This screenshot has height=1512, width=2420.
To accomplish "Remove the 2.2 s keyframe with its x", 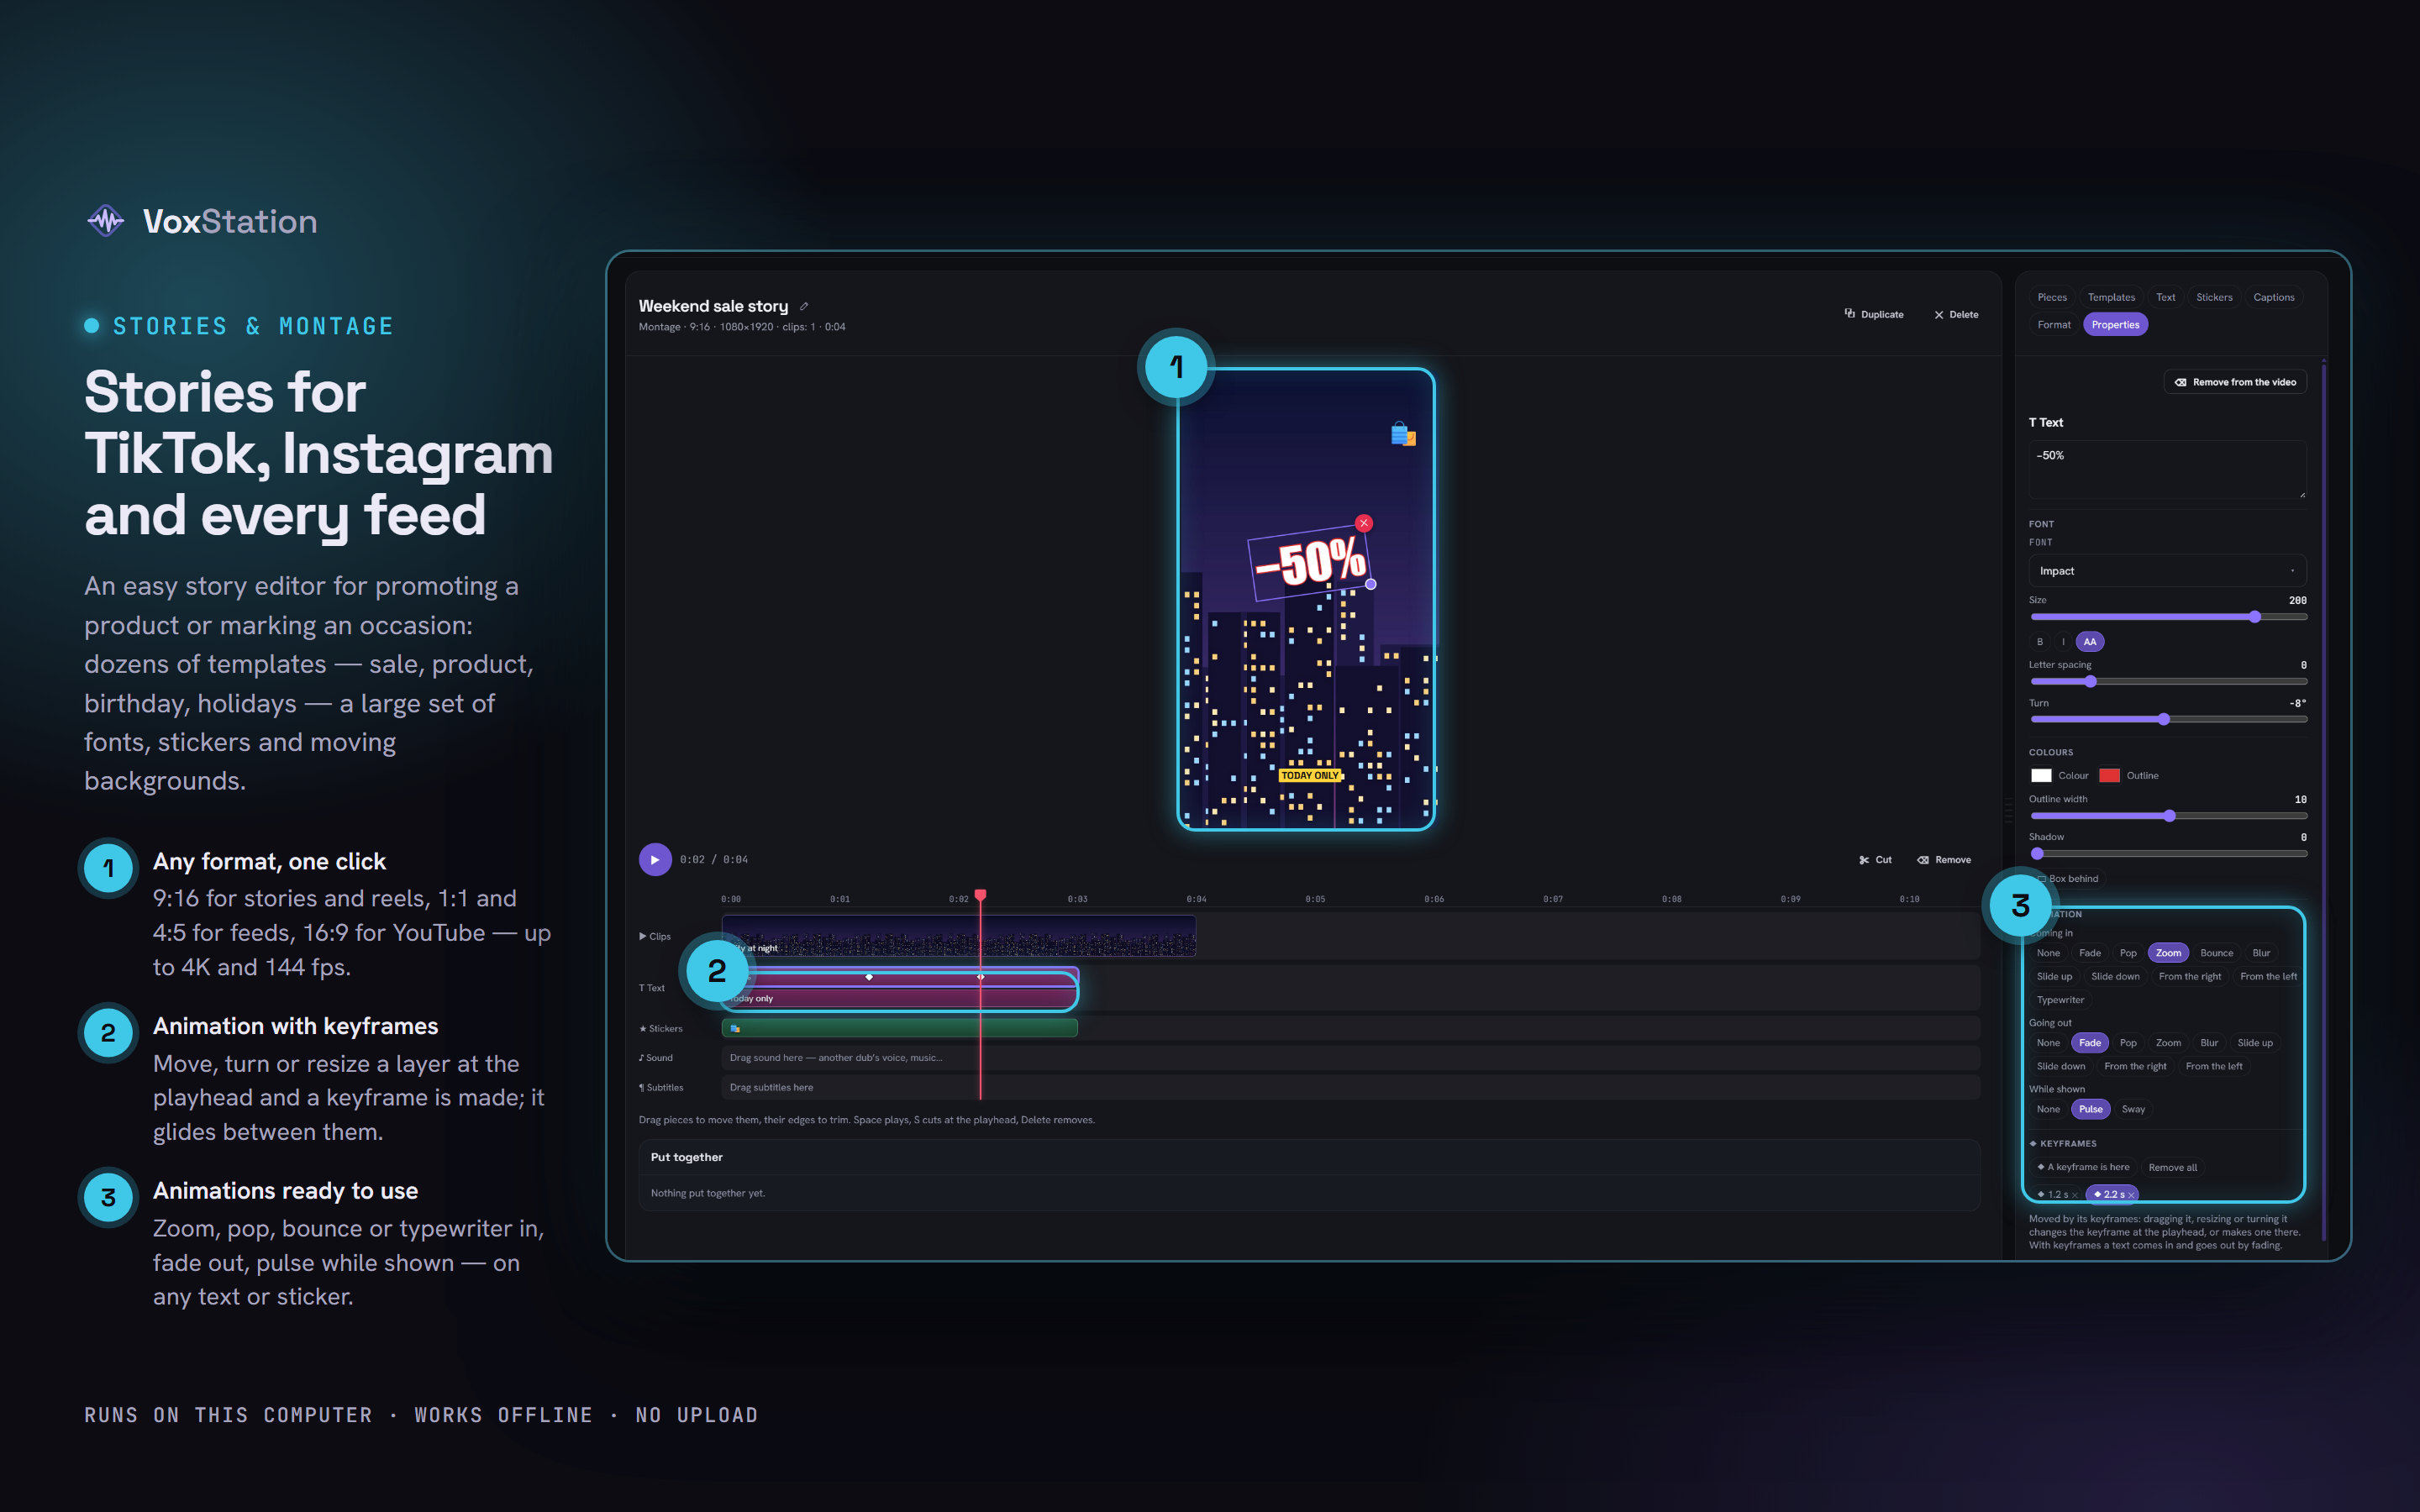I will (x=2131, y=1194).
